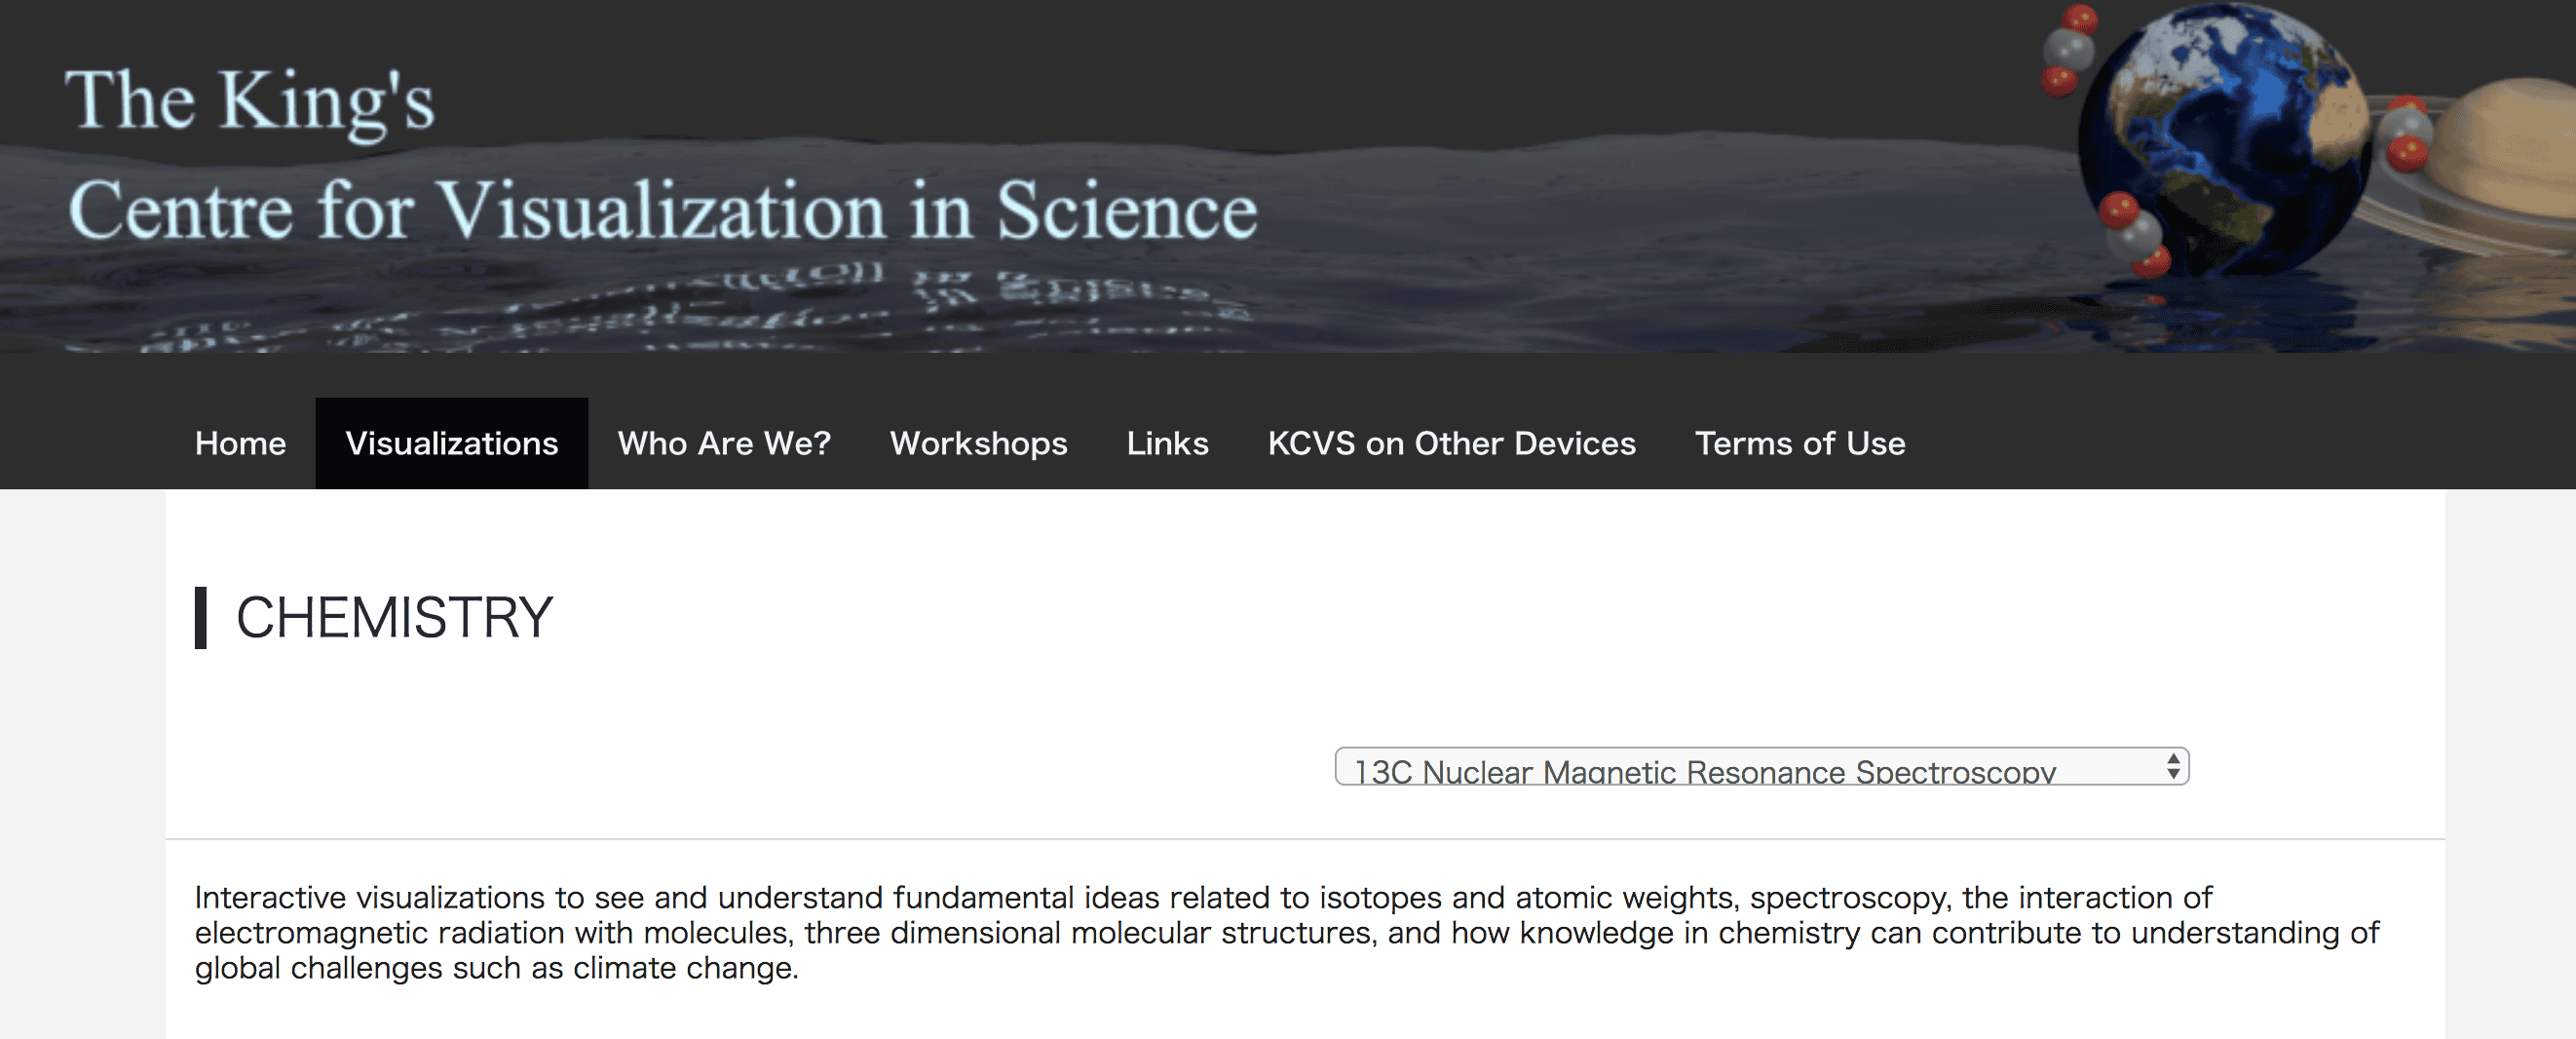Click the water molecule below the globe

[x=2133, y=236]
